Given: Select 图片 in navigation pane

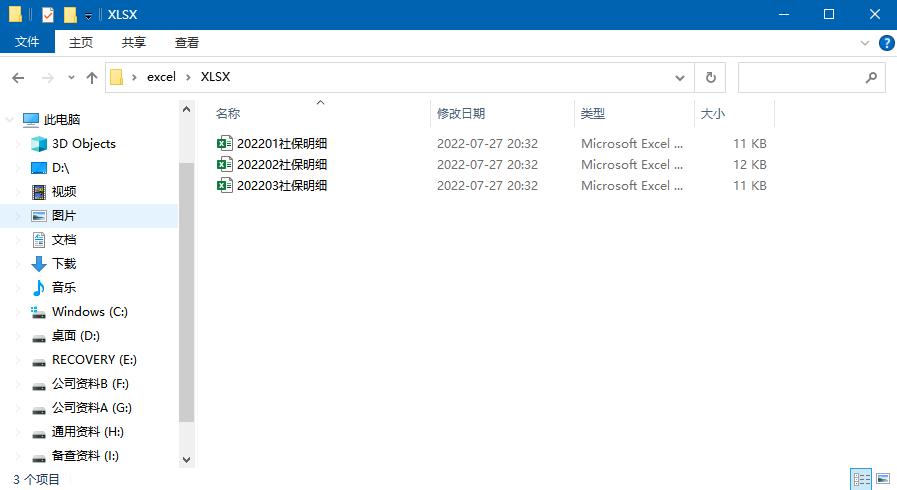Looking at the screenshot, I should tap(63, 216).
